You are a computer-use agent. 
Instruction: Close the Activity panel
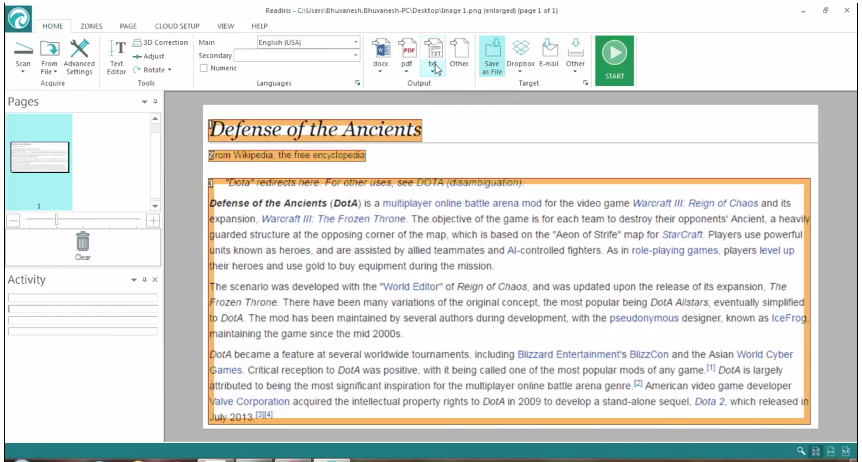(155, 279)
